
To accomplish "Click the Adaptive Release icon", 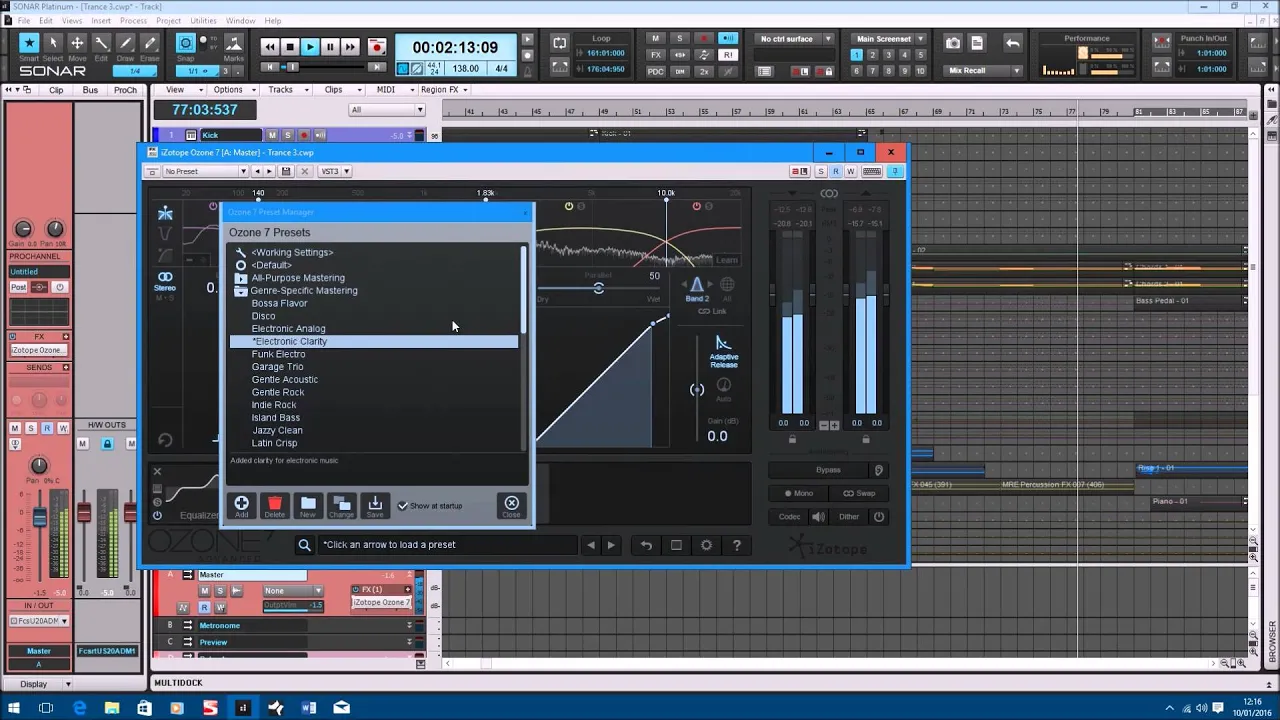I will (x=723, y=345).
